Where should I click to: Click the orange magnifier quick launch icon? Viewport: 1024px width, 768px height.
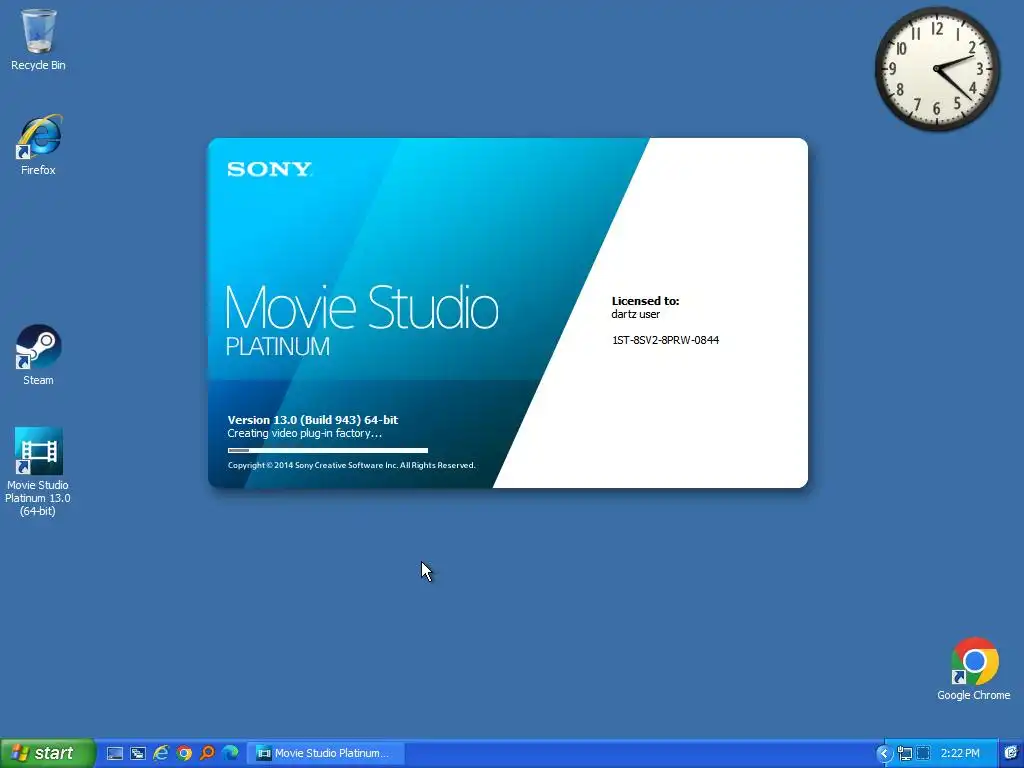coord(207,754)
